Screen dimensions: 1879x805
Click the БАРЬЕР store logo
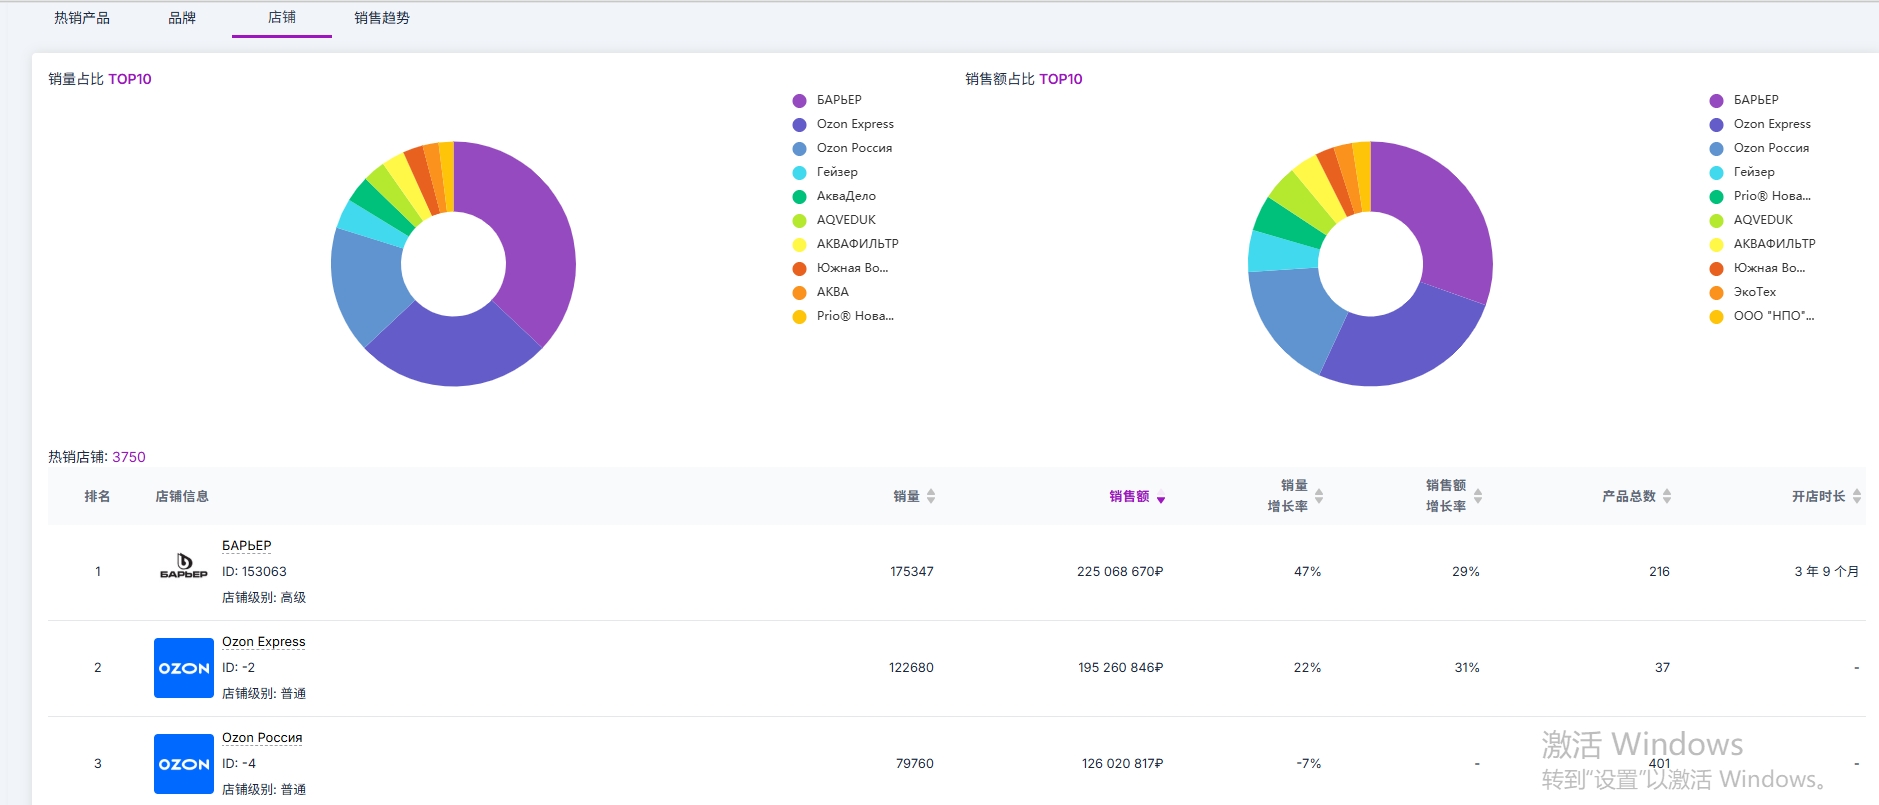click(x=184, y=567)
